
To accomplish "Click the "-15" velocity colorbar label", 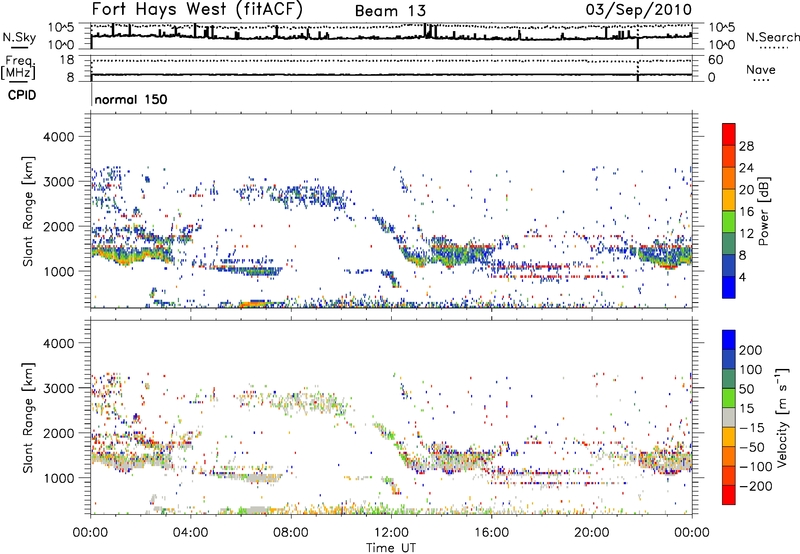I will tap(752, 427).
